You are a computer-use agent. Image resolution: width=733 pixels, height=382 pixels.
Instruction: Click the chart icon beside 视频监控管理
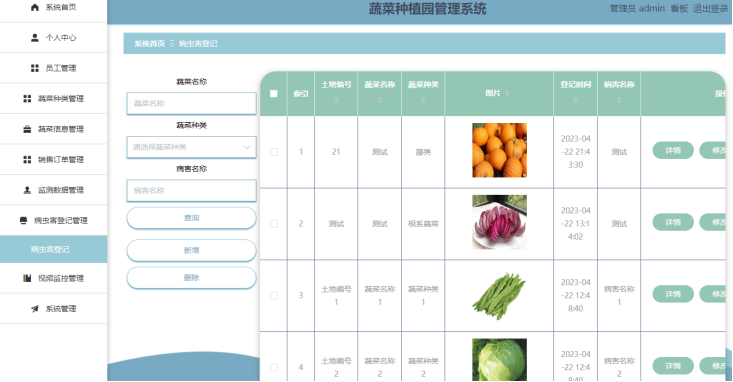point(27,278)
